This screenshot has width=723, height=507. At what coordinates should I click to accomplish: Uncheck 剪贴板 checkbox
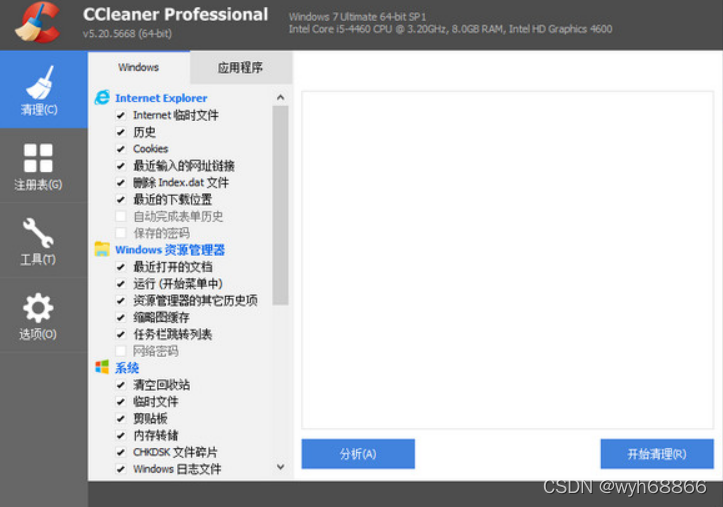(x=121, y=419)
